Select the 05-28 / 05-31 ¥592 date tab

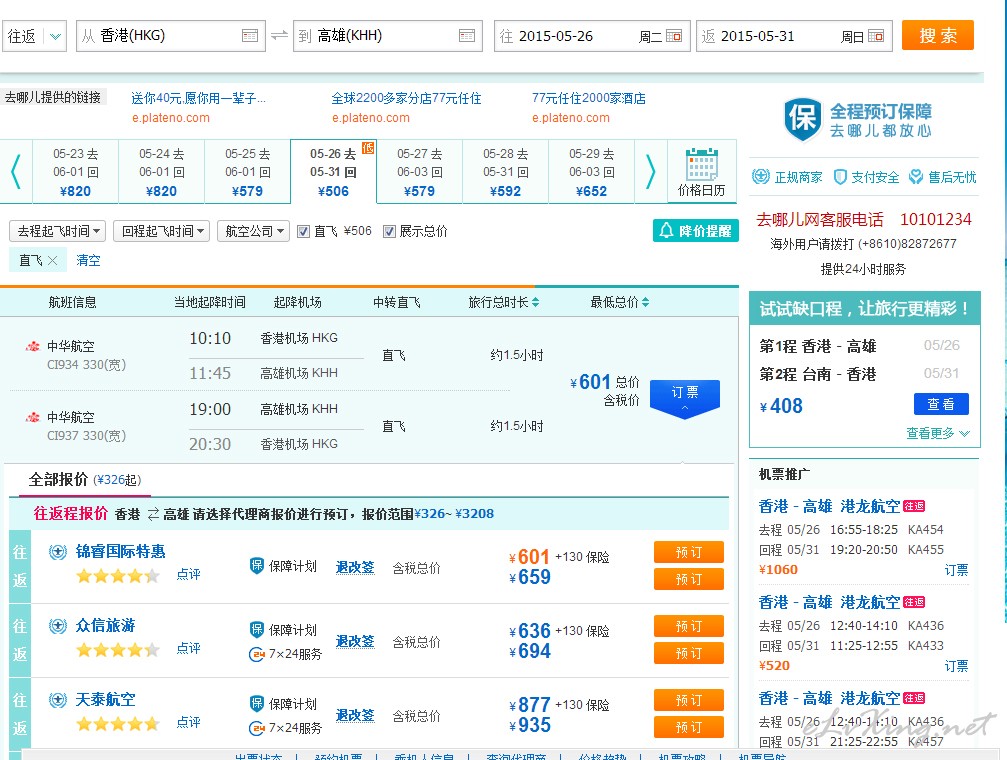tap(506, 172)
